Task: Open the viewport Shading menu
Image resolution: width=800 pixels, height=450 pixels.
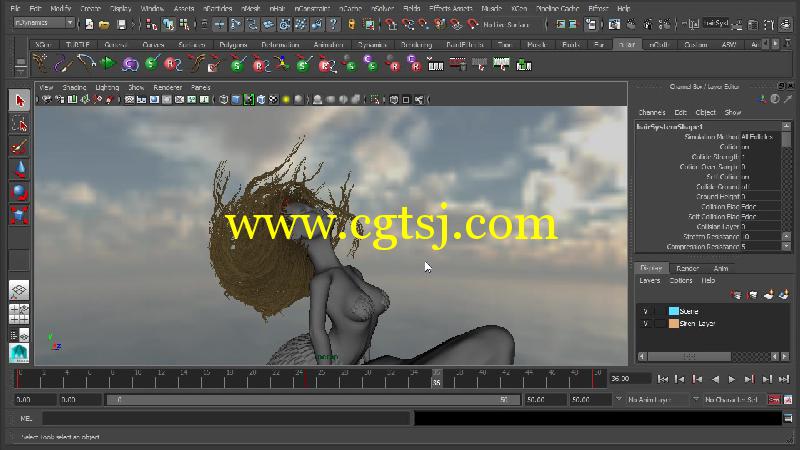Action: [74, 87]
